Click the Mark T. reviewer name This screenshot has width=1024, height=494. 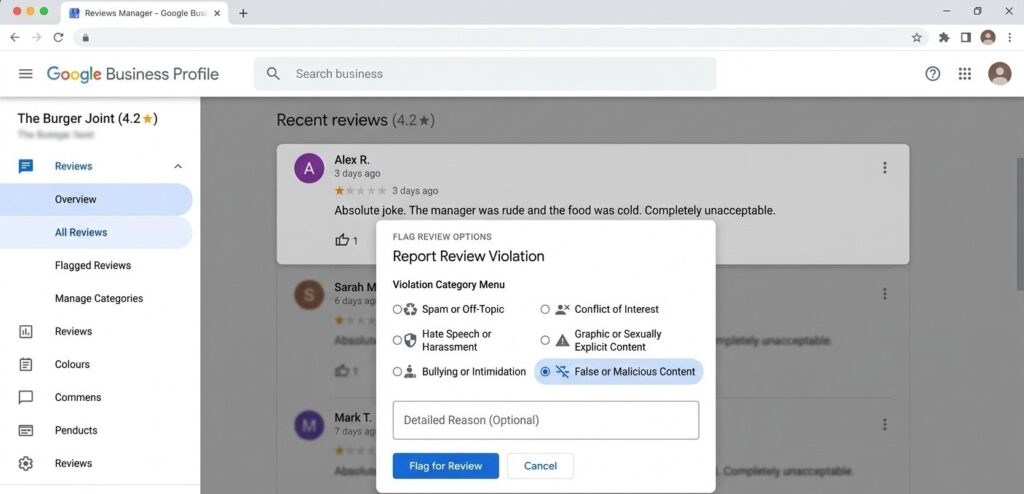353,418
